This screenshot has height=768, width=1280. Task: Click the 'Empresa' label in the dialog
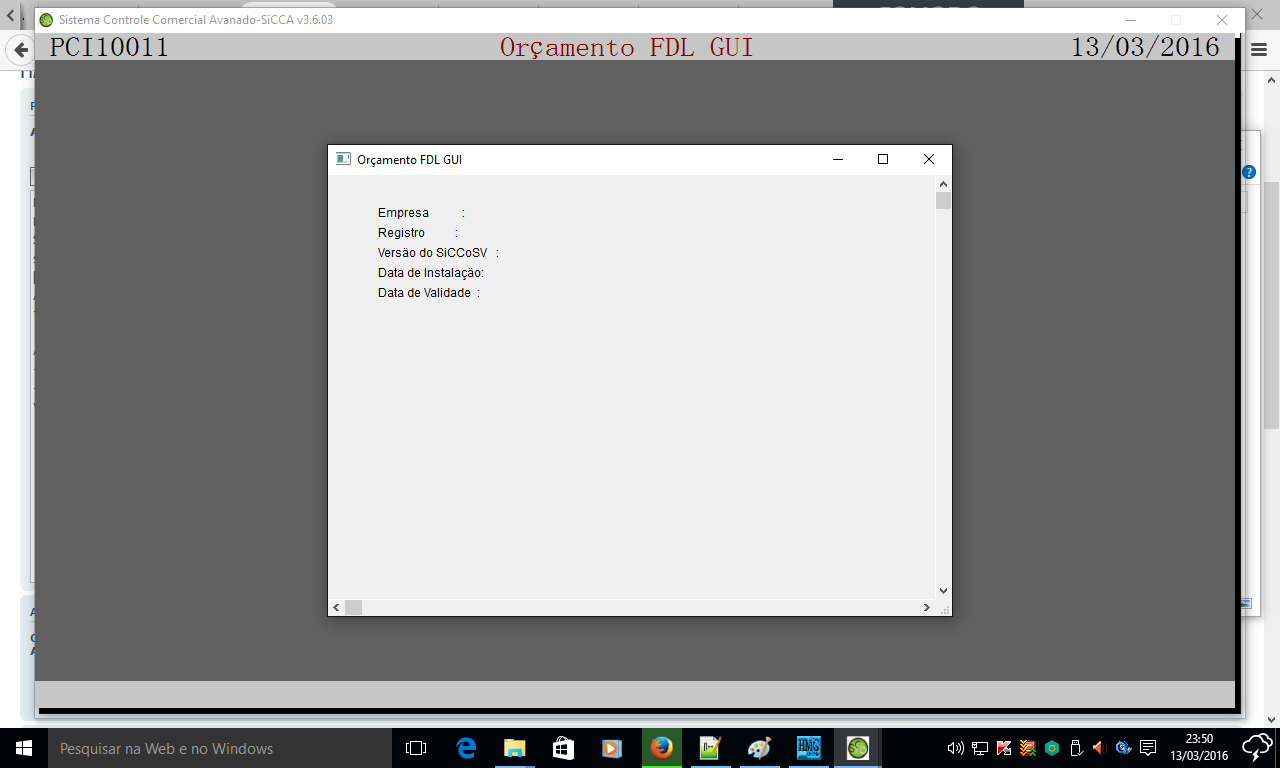click(403, 213)
